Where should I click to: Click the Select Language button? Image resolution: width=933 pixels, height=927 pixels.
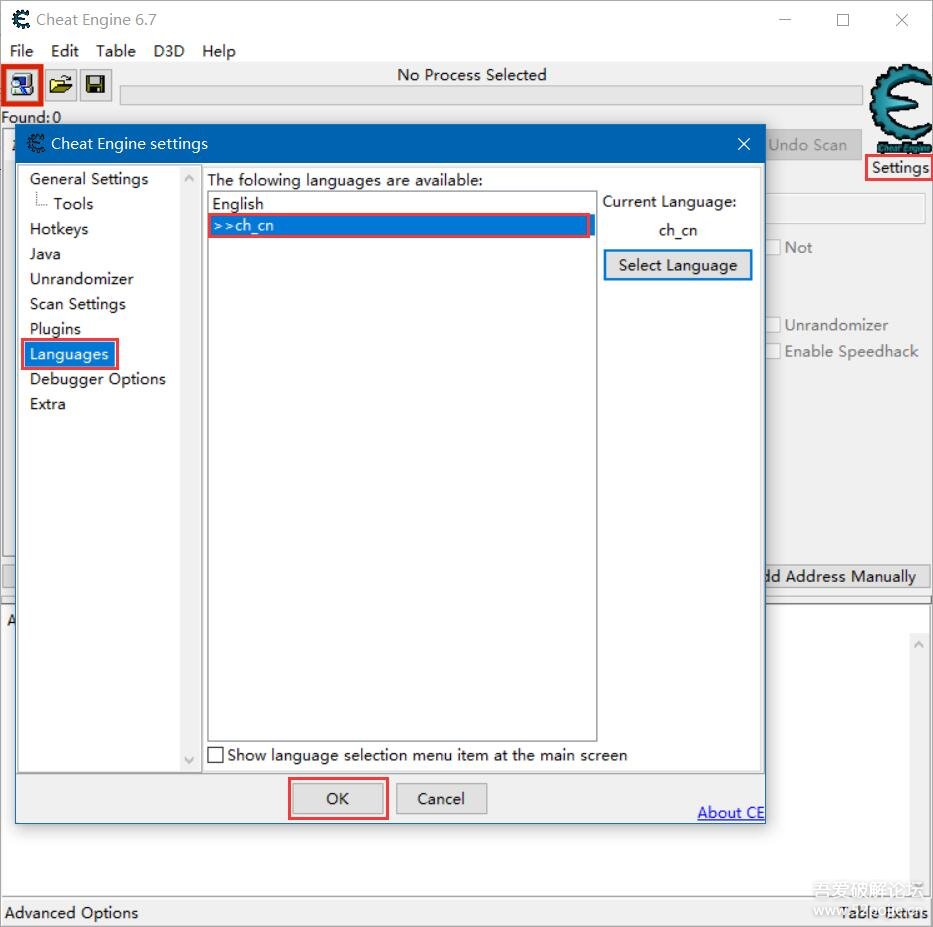(x=678, y=265)
